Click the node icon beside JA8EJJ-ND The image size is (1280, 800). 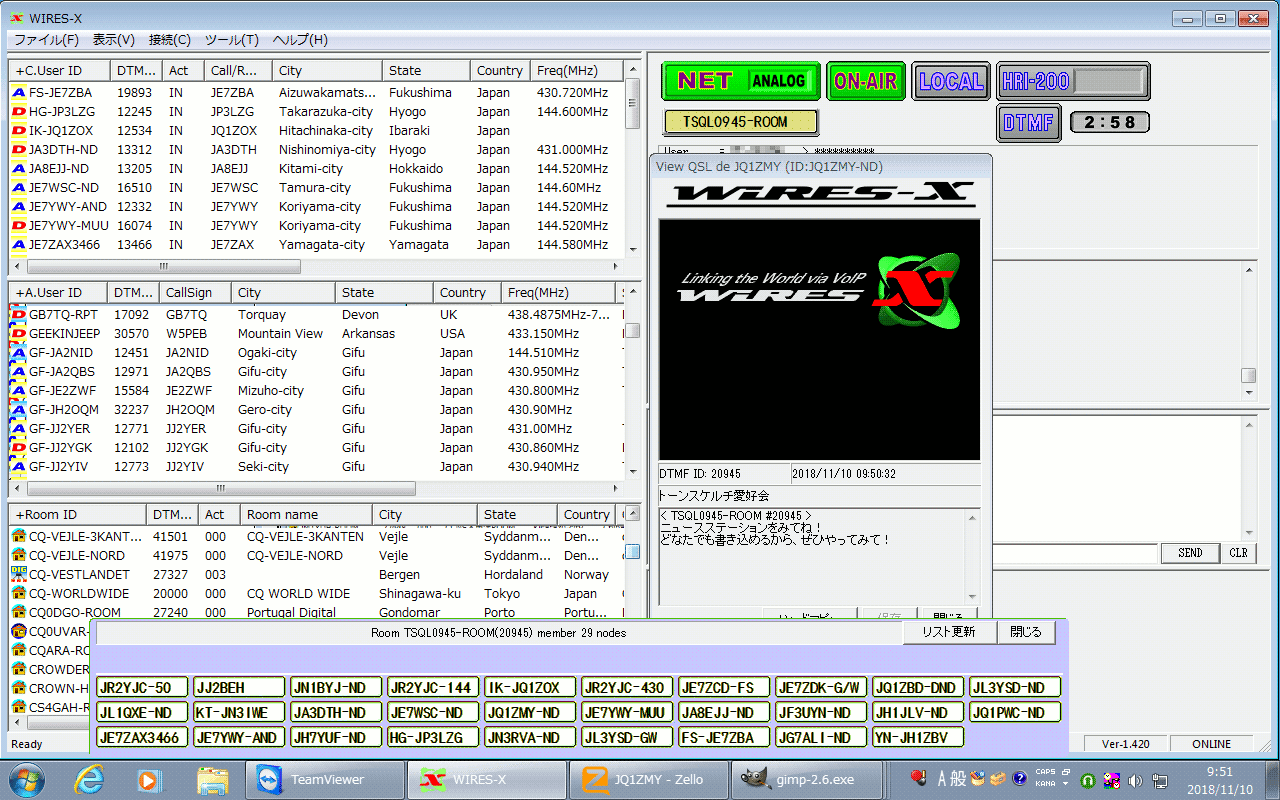point(18,169)
